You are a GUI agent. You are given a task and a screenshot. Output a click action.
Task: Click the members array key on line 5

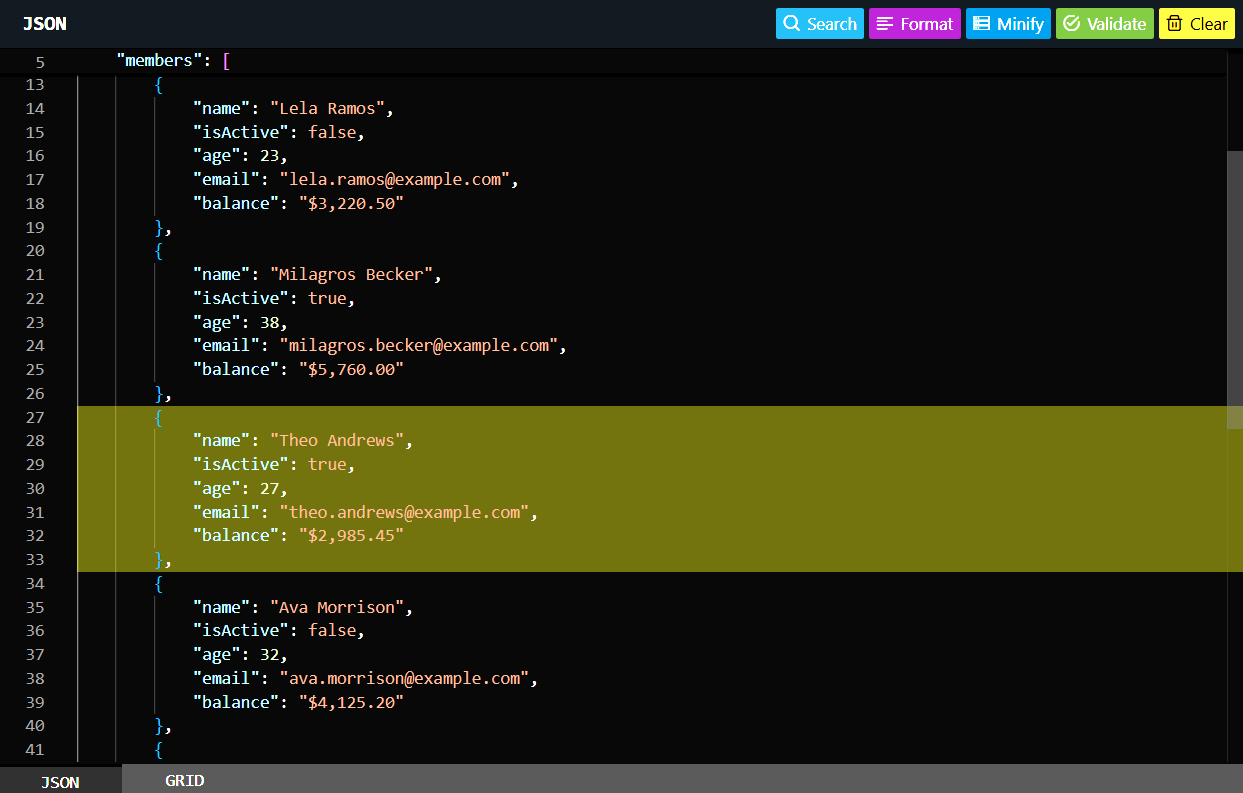[158, 60]
